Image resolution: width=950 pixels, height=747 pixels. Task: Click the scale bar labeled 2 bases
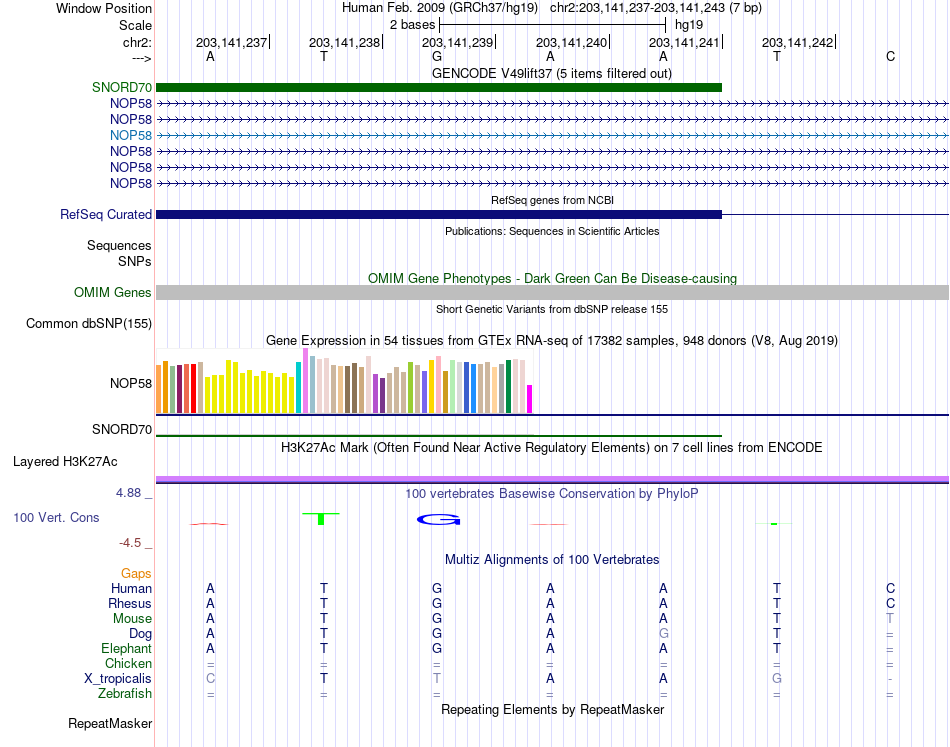click(552, 25)
